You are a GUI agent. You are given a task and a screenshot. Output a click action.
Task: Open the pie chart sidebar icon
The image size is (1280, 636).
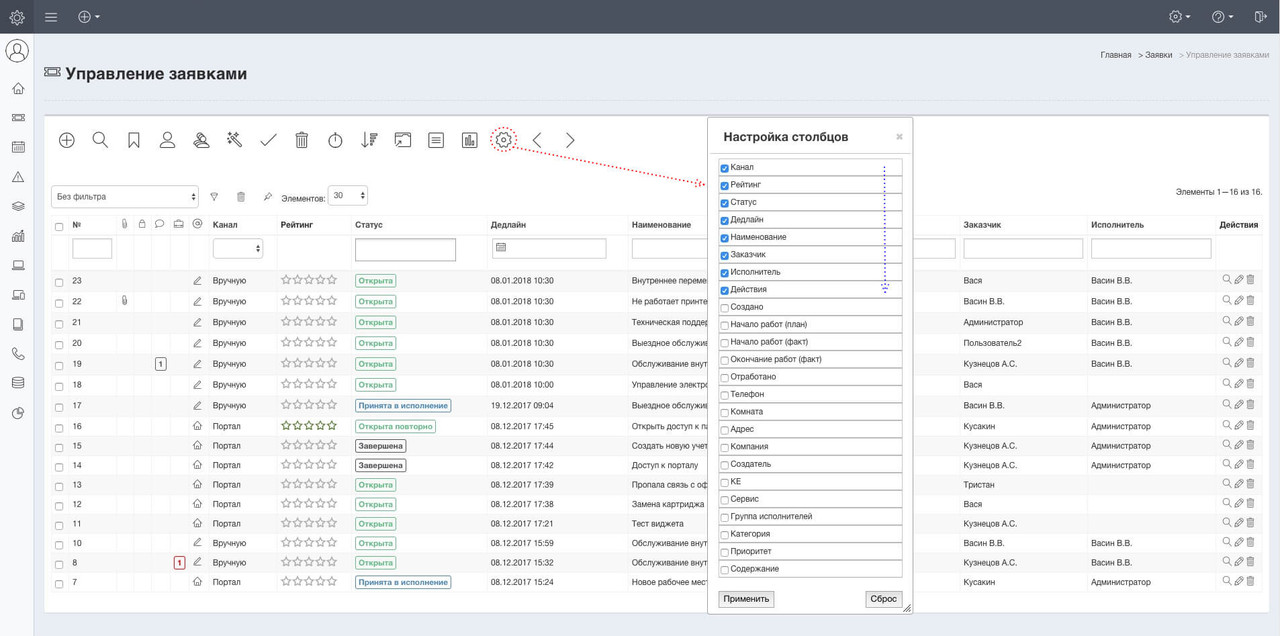pyautogui.click(x=18, y=413)
